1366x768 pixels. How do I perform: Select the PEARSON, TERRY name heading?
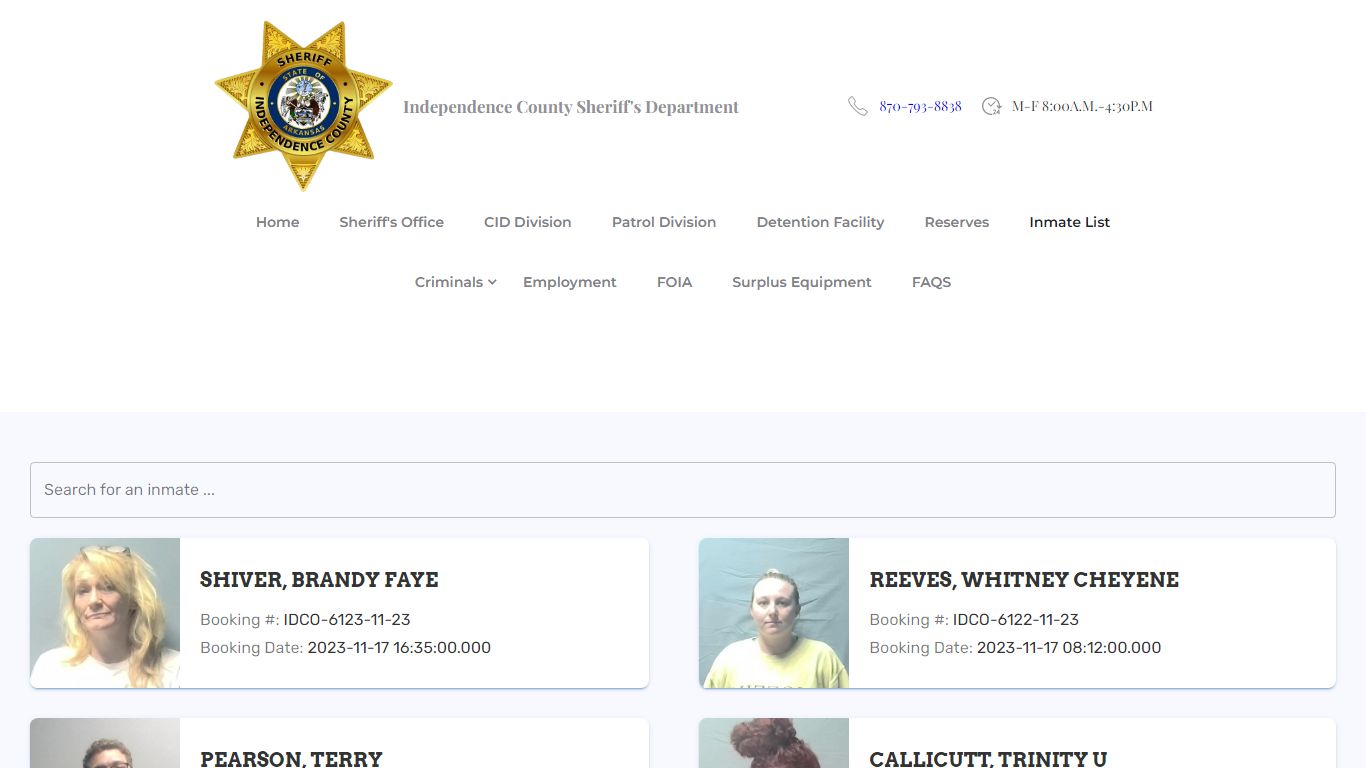[291, 759]
